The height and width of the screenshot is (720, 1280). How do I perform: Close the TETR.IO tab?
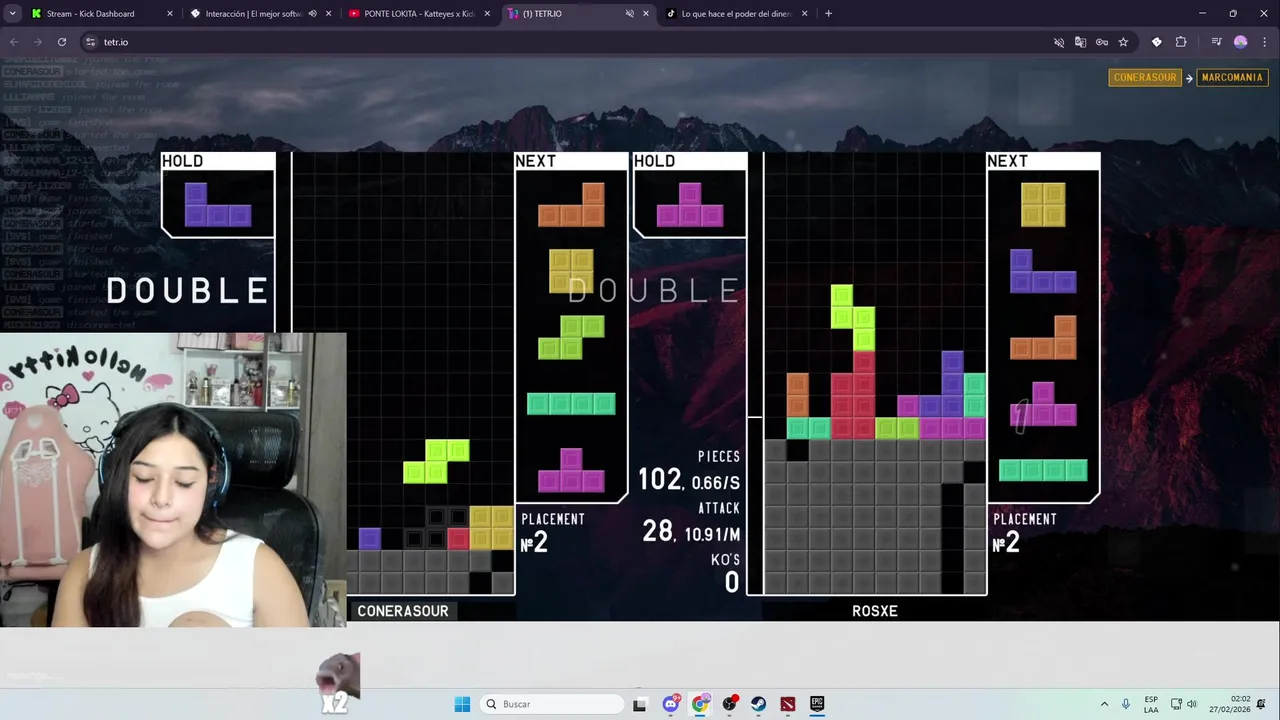click(645, 14)
